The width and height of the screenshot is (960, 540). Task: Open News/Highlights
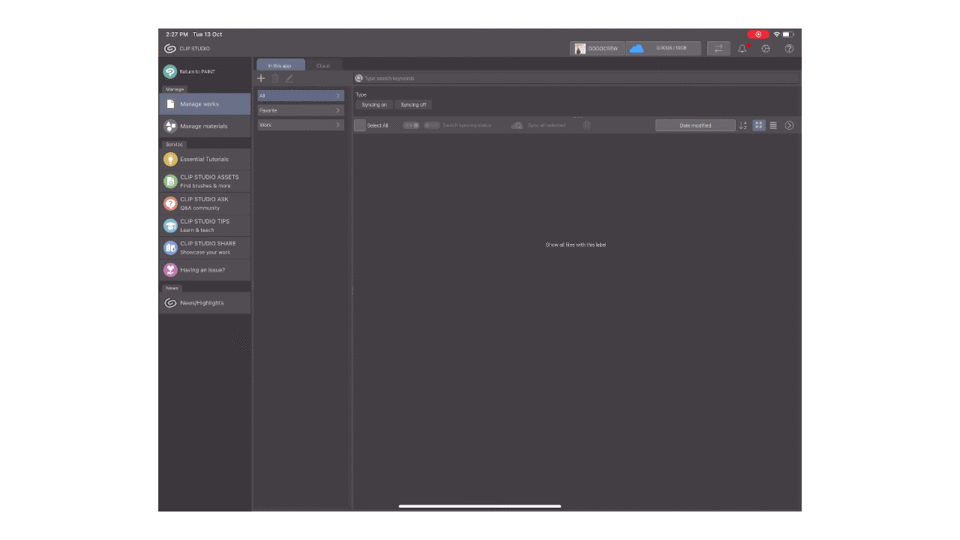click(205, 303)
